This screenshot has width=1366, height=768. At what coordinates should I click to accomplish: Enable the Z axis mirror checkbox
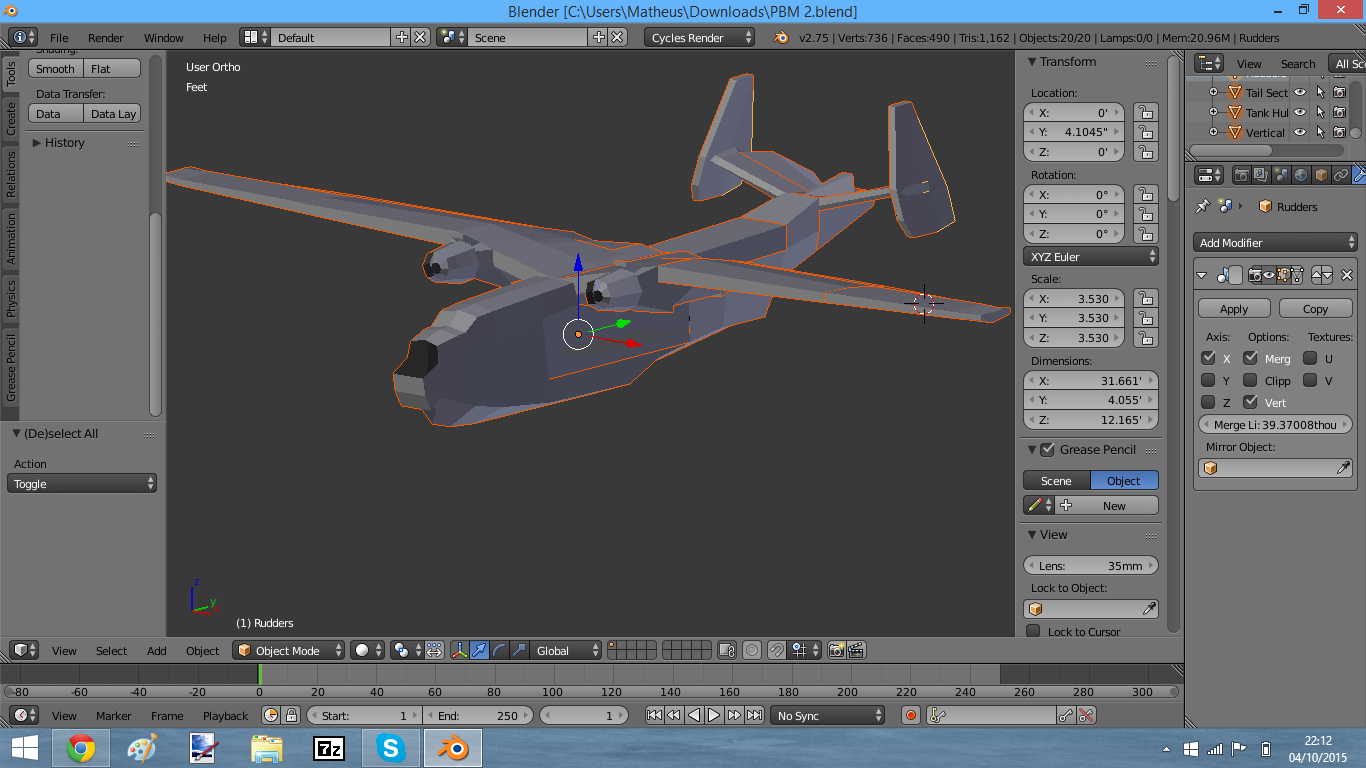[x=1208, y=402]
